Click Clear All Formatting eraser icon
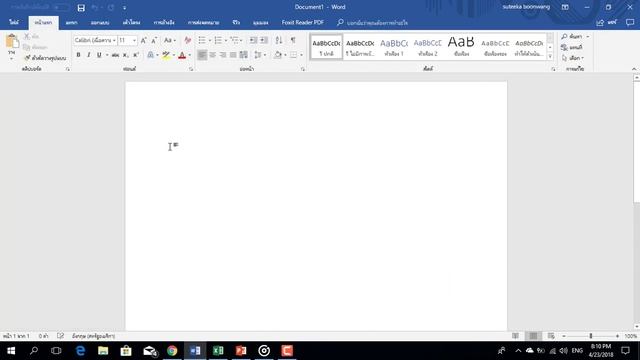Image resolution: width=640 pixels, height=360 pixels. point(187,40)
